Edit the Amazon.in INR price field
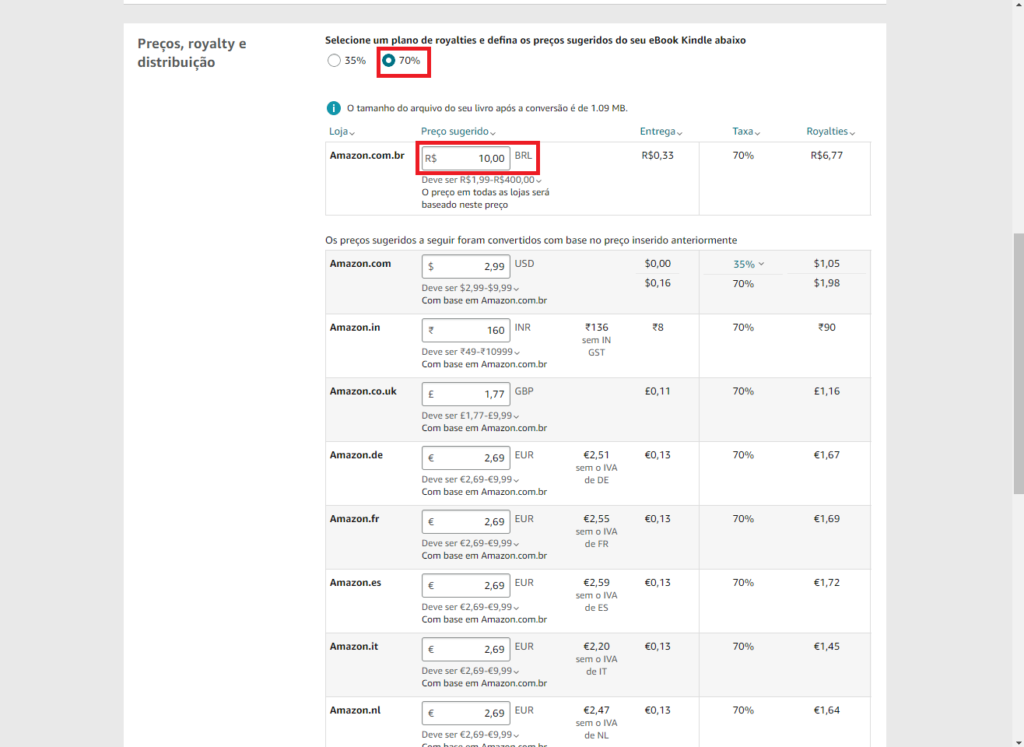Screen dimensions: 1024x747 point(466,330)
